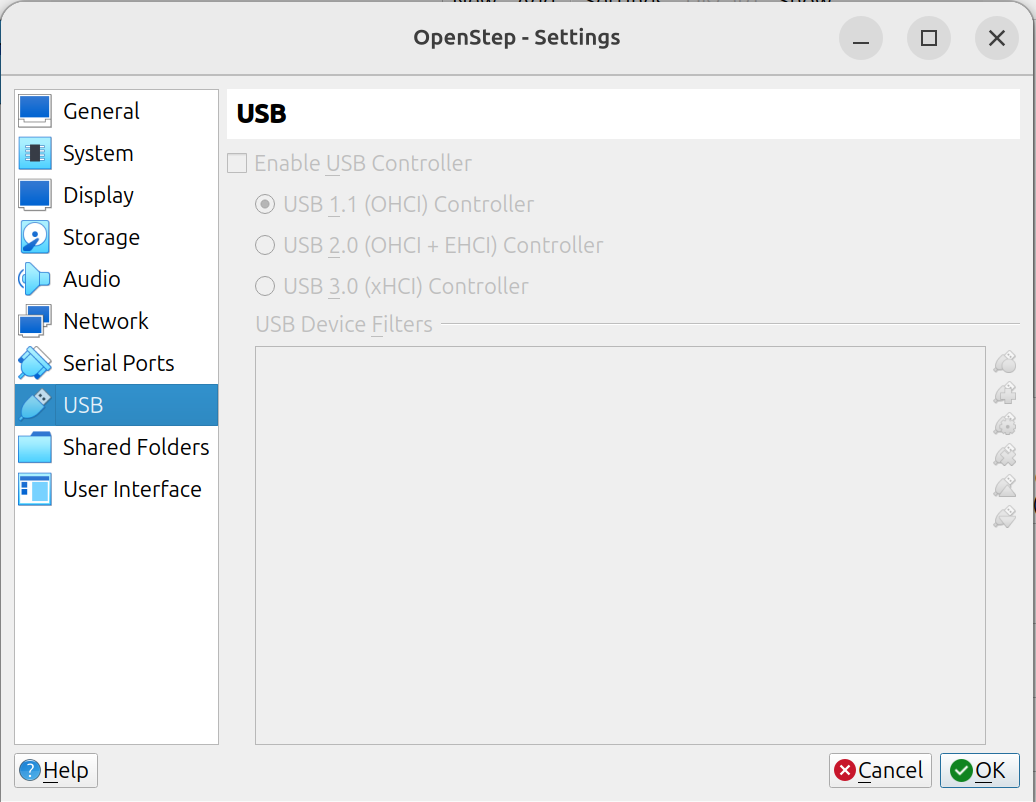Click the edit selected USB filter icon

(x=1005, y=424)
